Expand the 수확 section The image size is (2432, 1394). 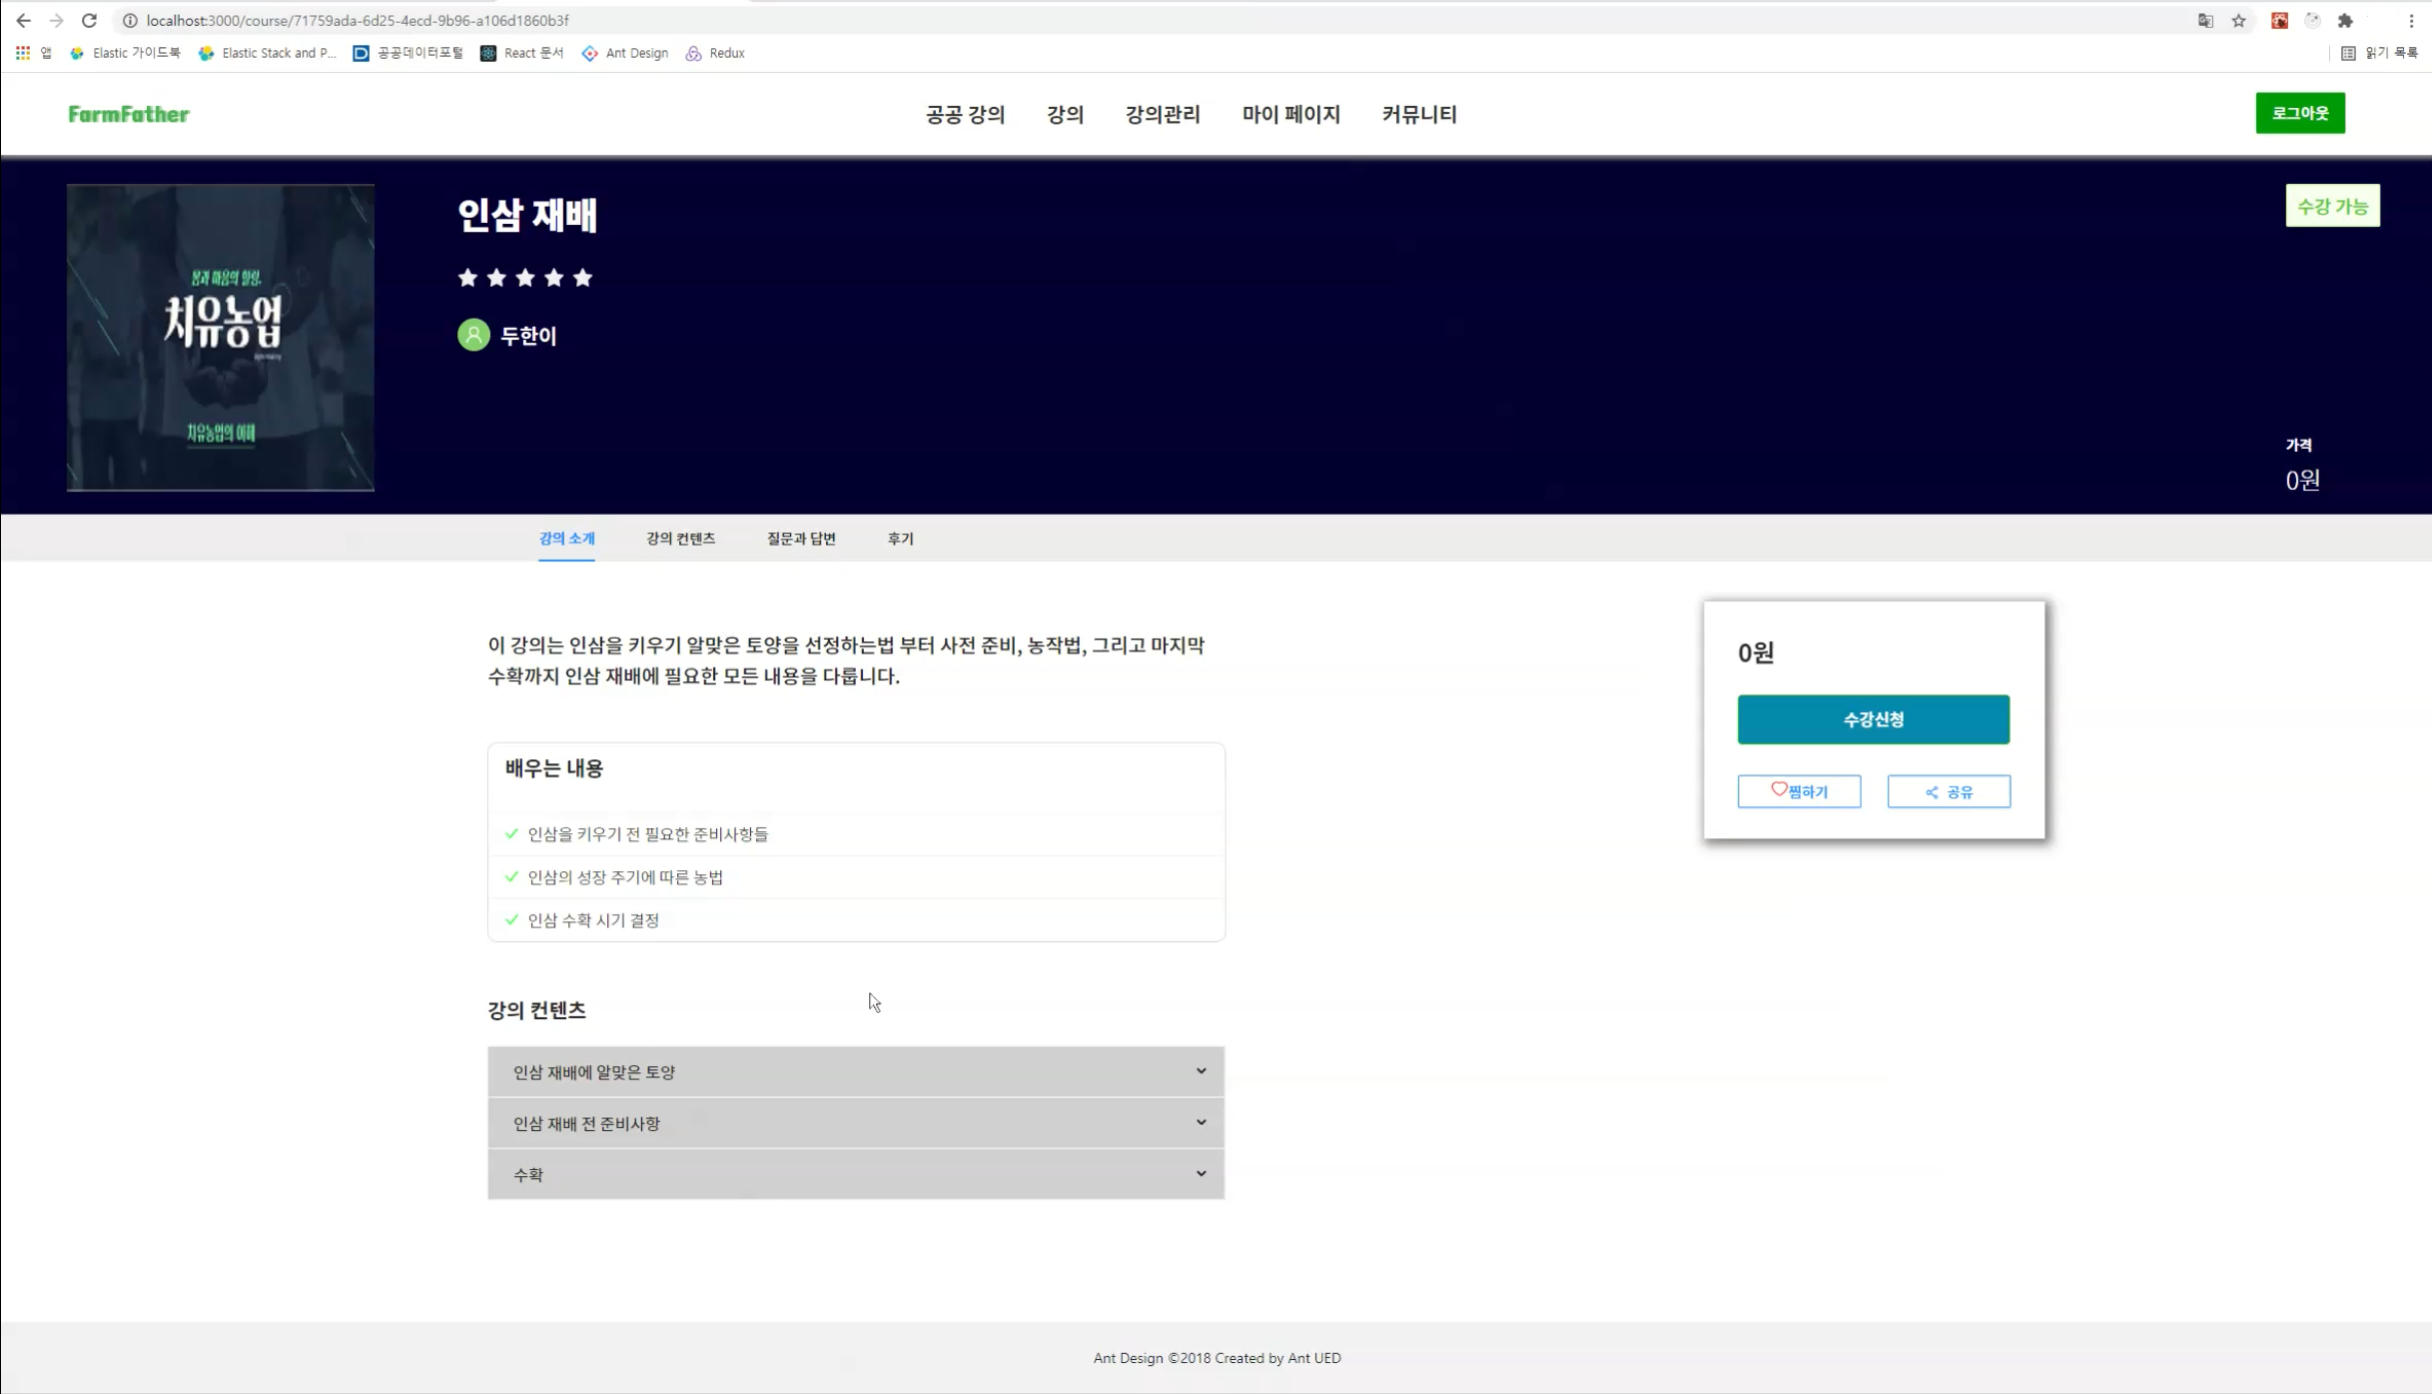(855, 1174)
